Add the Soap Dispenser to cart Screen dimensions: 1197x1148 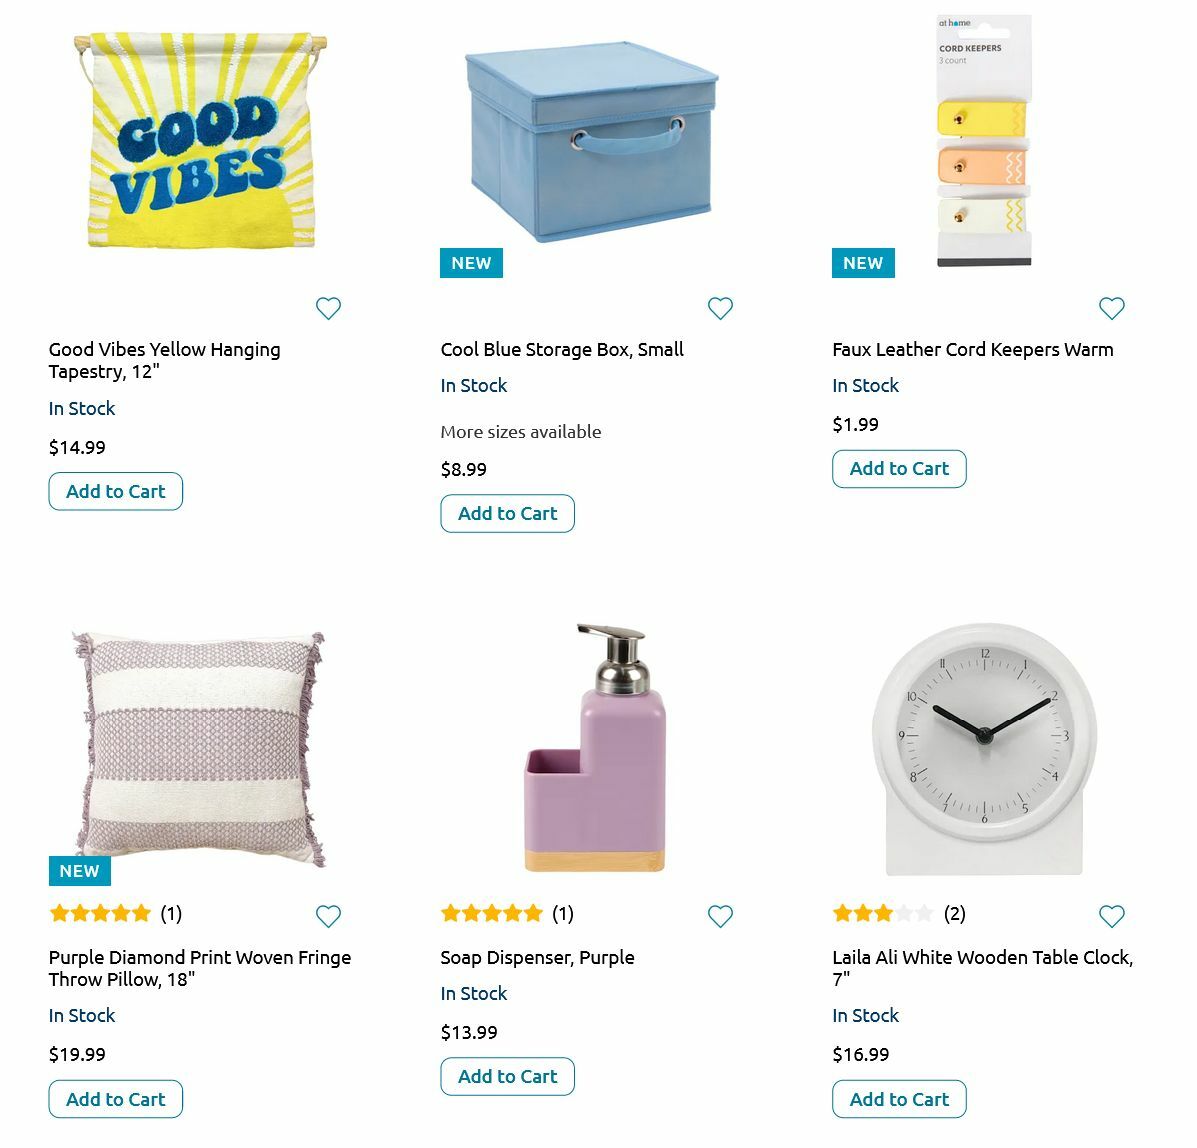coord(508,1077)
